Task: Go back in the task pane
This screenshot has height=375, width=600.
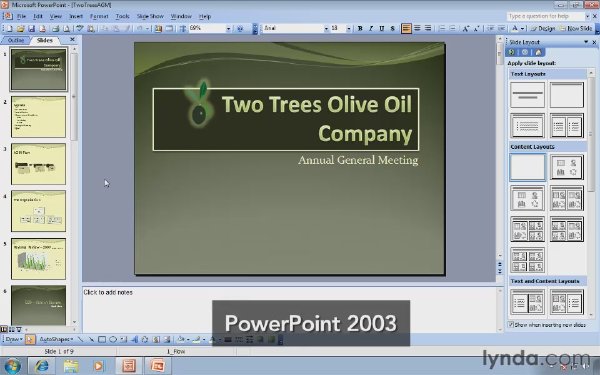Action: point(512,52)
